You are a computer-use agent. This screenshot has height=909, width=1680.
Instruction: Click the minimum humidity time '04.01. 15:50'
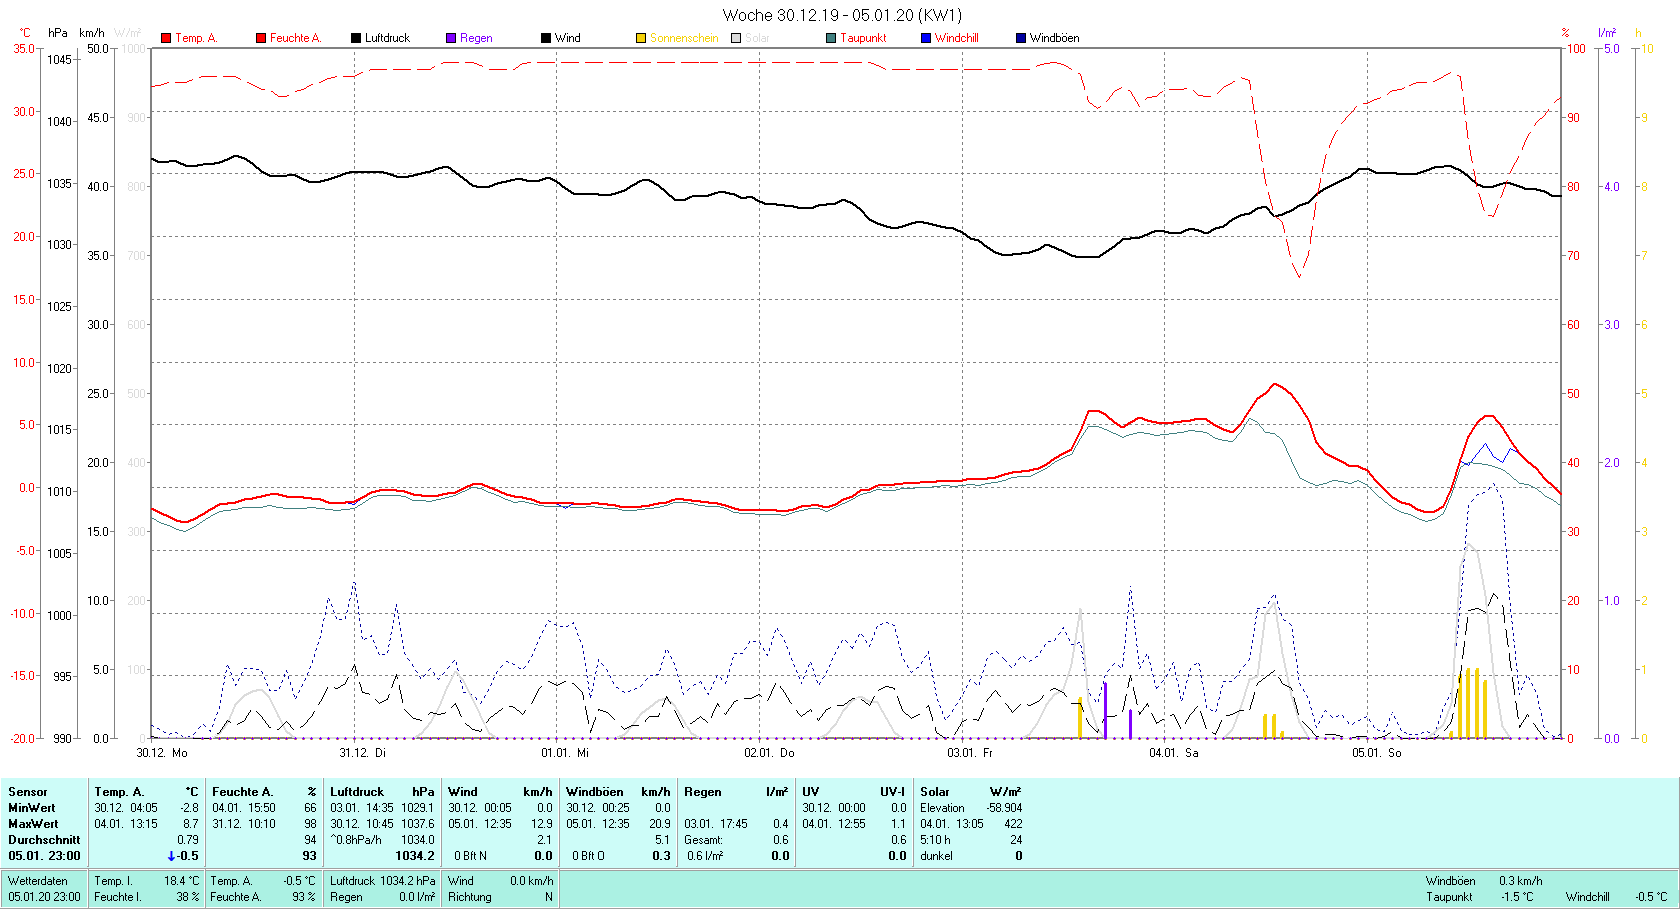click(244, 808)
